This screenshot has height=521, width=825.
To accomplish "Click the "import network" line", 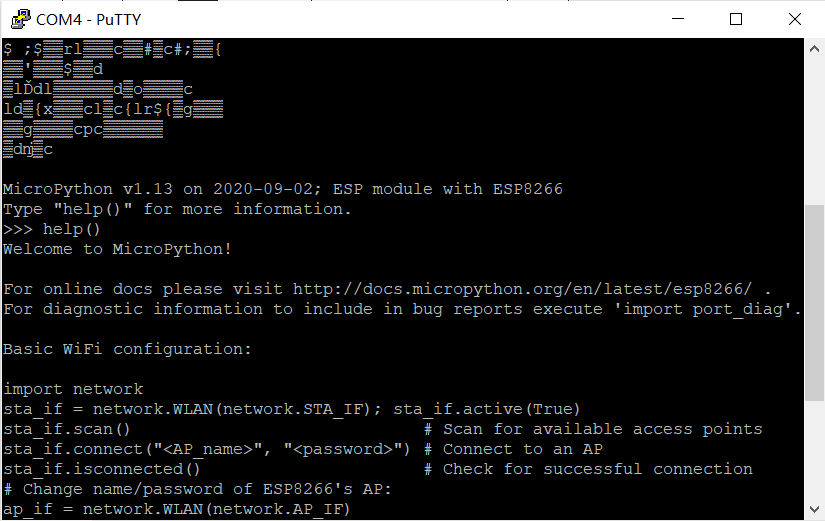I will point(73,389).
